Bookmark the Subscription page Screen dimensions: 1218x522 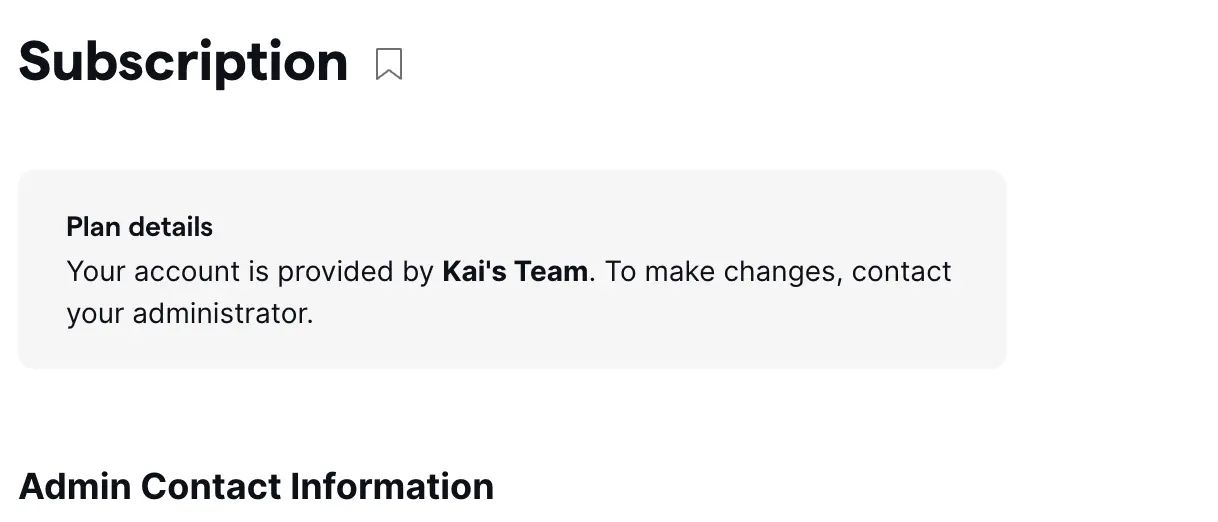click(x=389, y=64)
